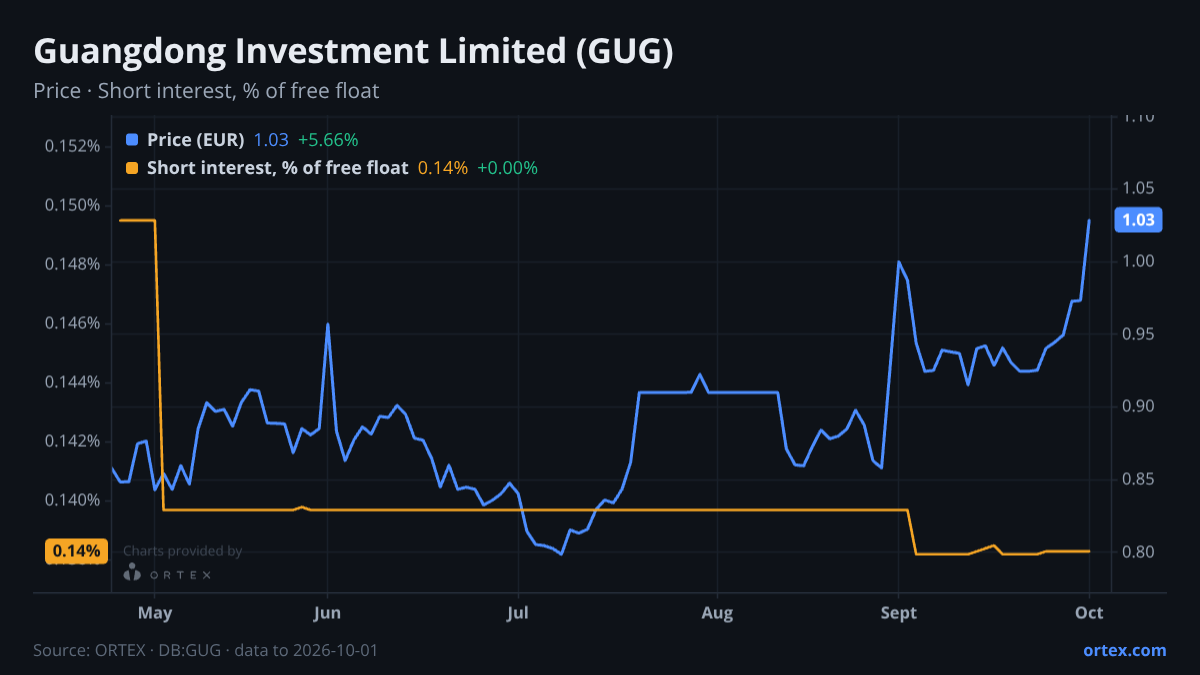Click the Jun x-axis label
The image size is (1200, 675).
tap(327, 611)
